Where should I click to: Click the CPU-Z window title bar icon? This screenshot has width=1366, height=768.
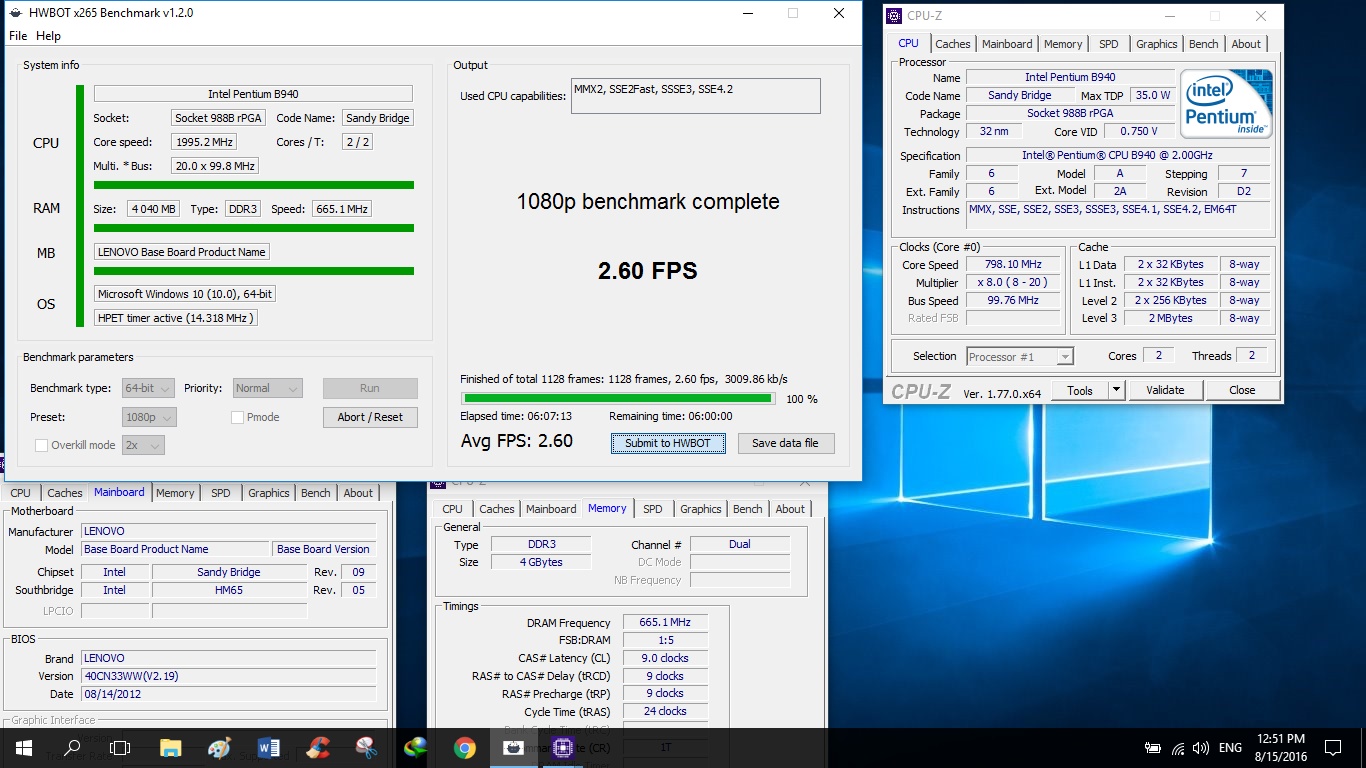point(895,16)
